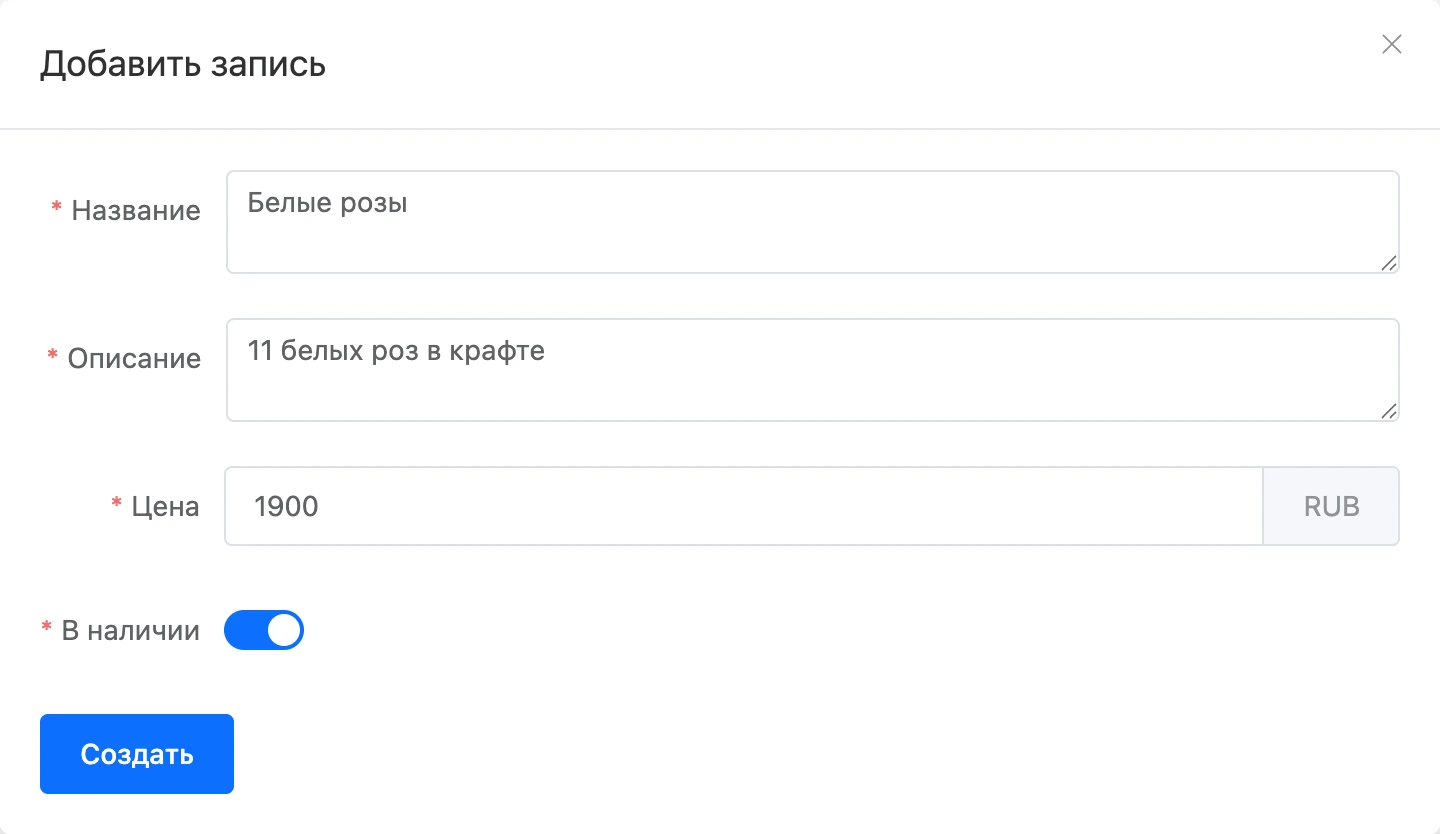This screenshot has height=834, width=1440.
Task: Click red asterisk beside Цена
Action: [x=116, y=502]
